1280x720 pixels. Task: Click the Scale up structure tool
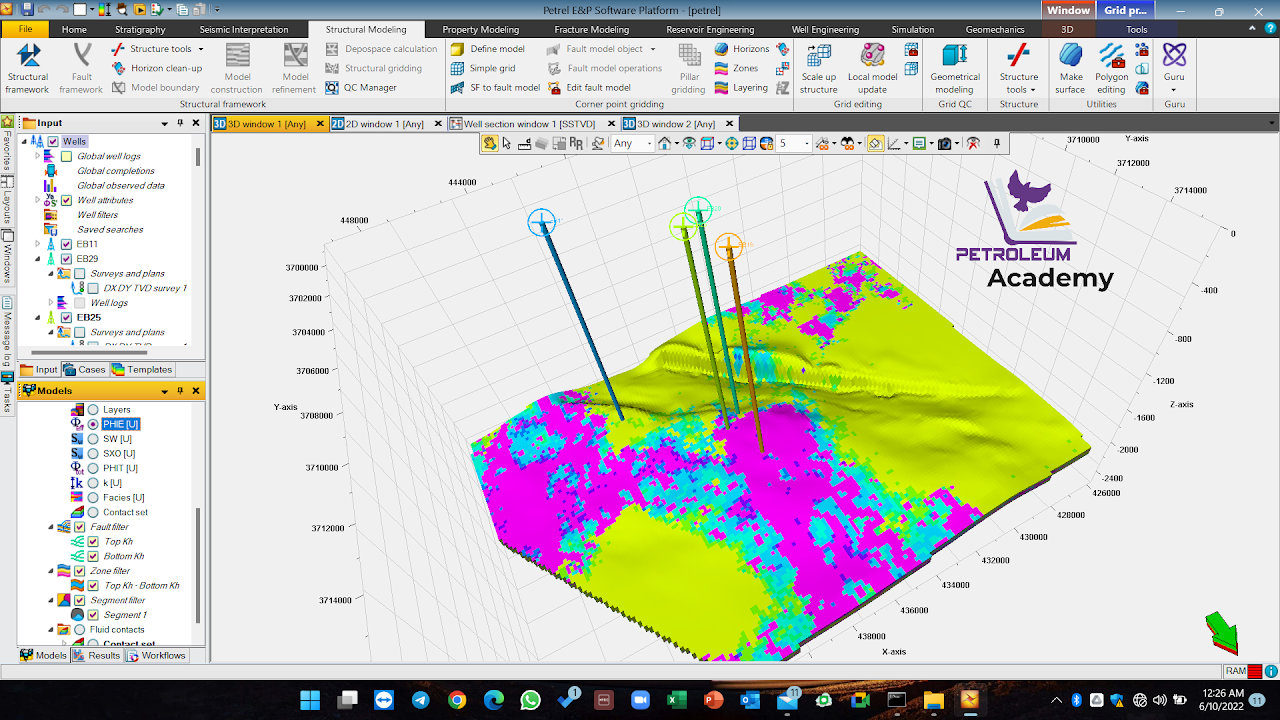pos(818,68)
